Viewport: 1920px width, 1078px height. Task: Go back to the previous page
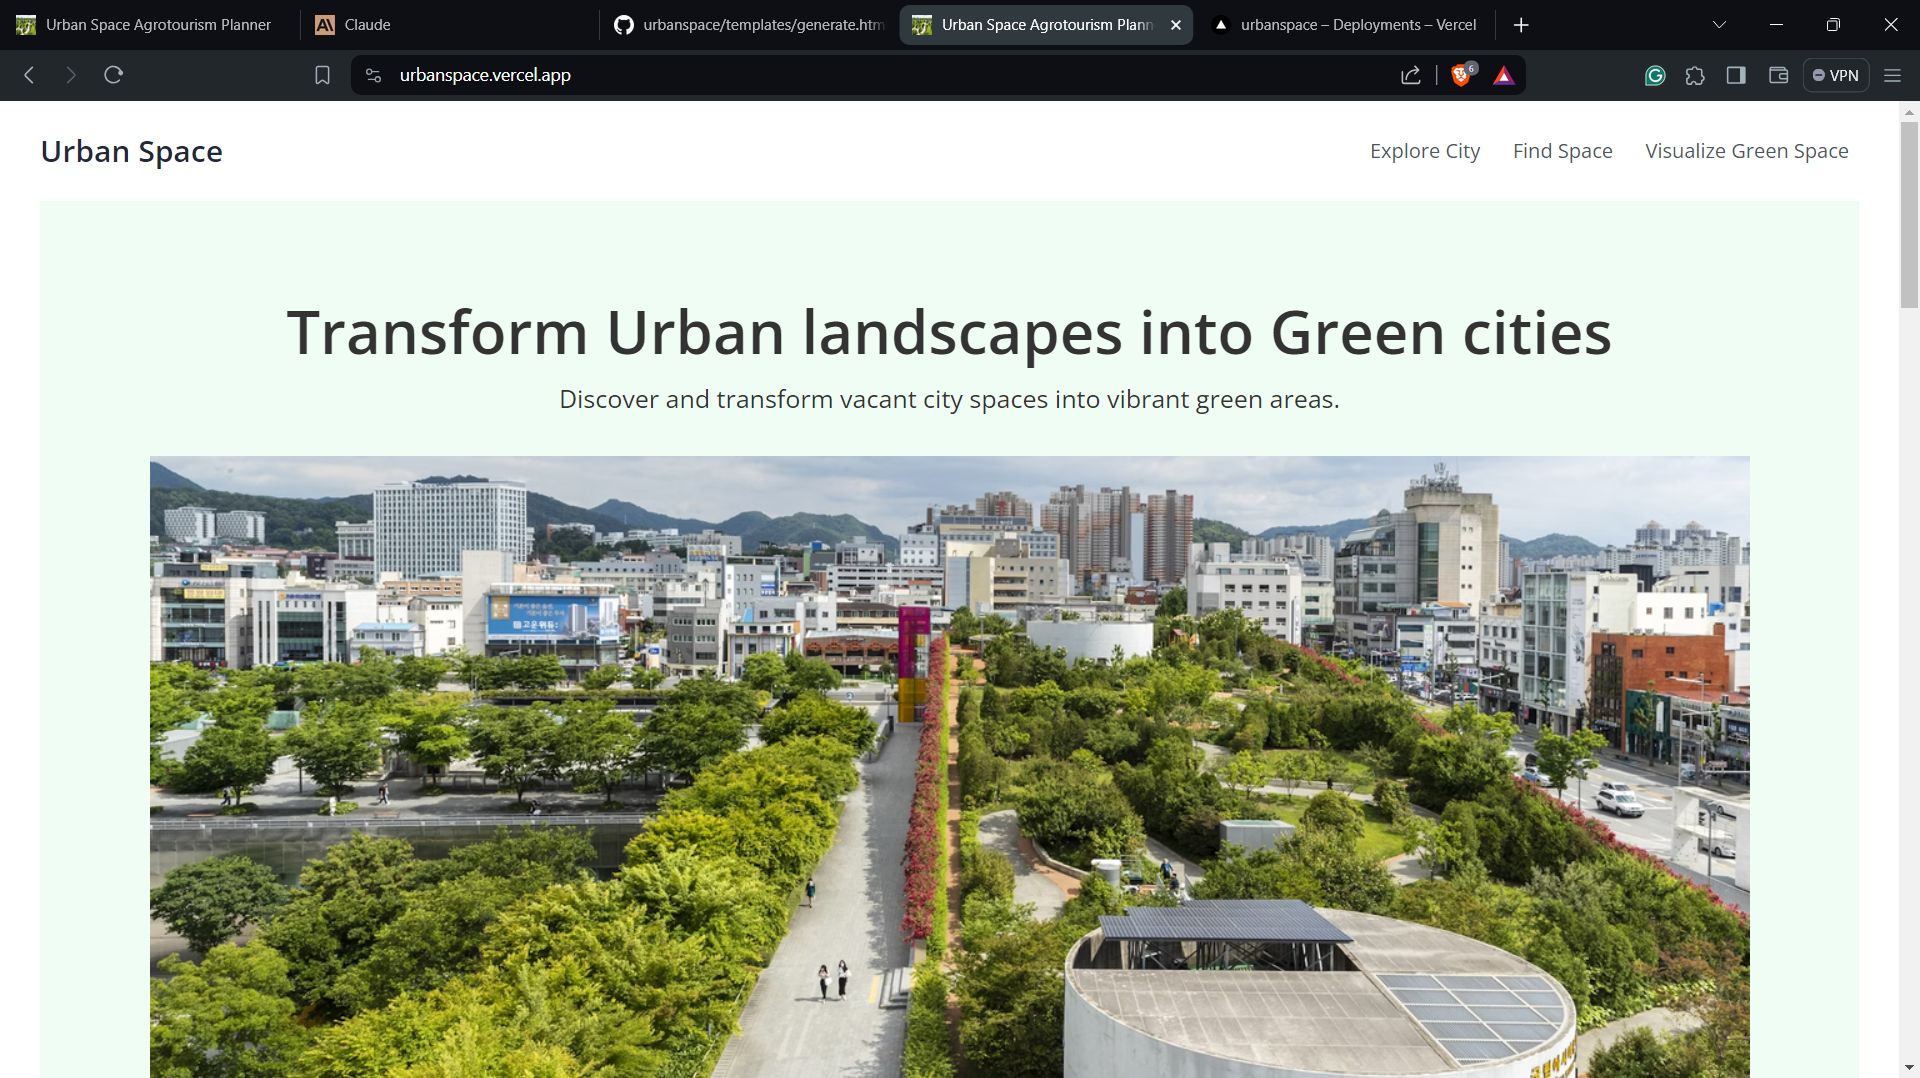tap(30, 75)
